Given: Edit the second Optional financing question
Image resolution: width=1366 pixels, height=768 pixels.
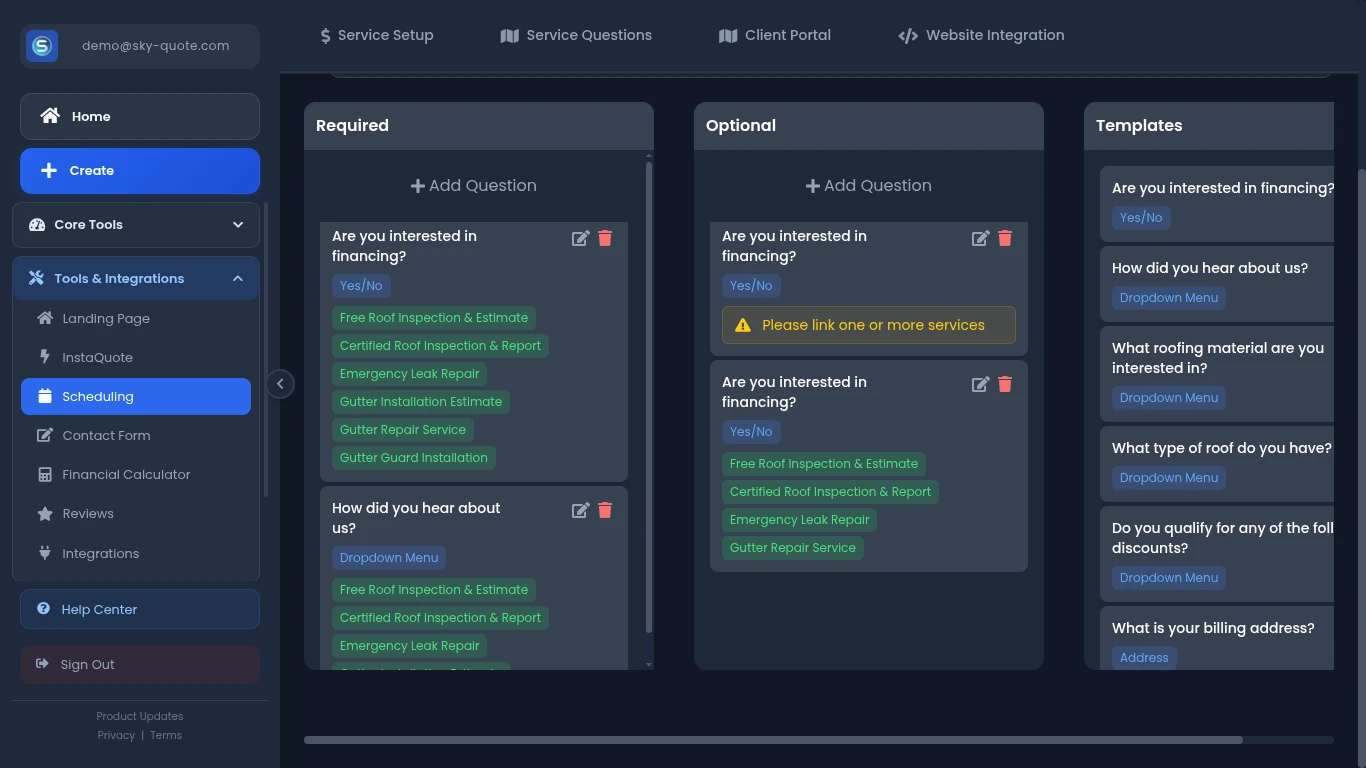Looking at the screenshot, I should point(980,384).
